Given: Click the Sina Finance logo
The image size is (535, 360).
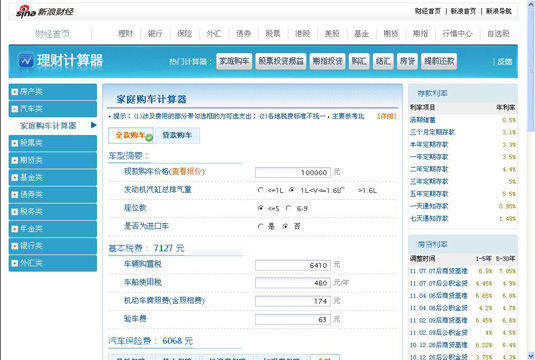Looking at the screenshot, I should pos(45,12).
